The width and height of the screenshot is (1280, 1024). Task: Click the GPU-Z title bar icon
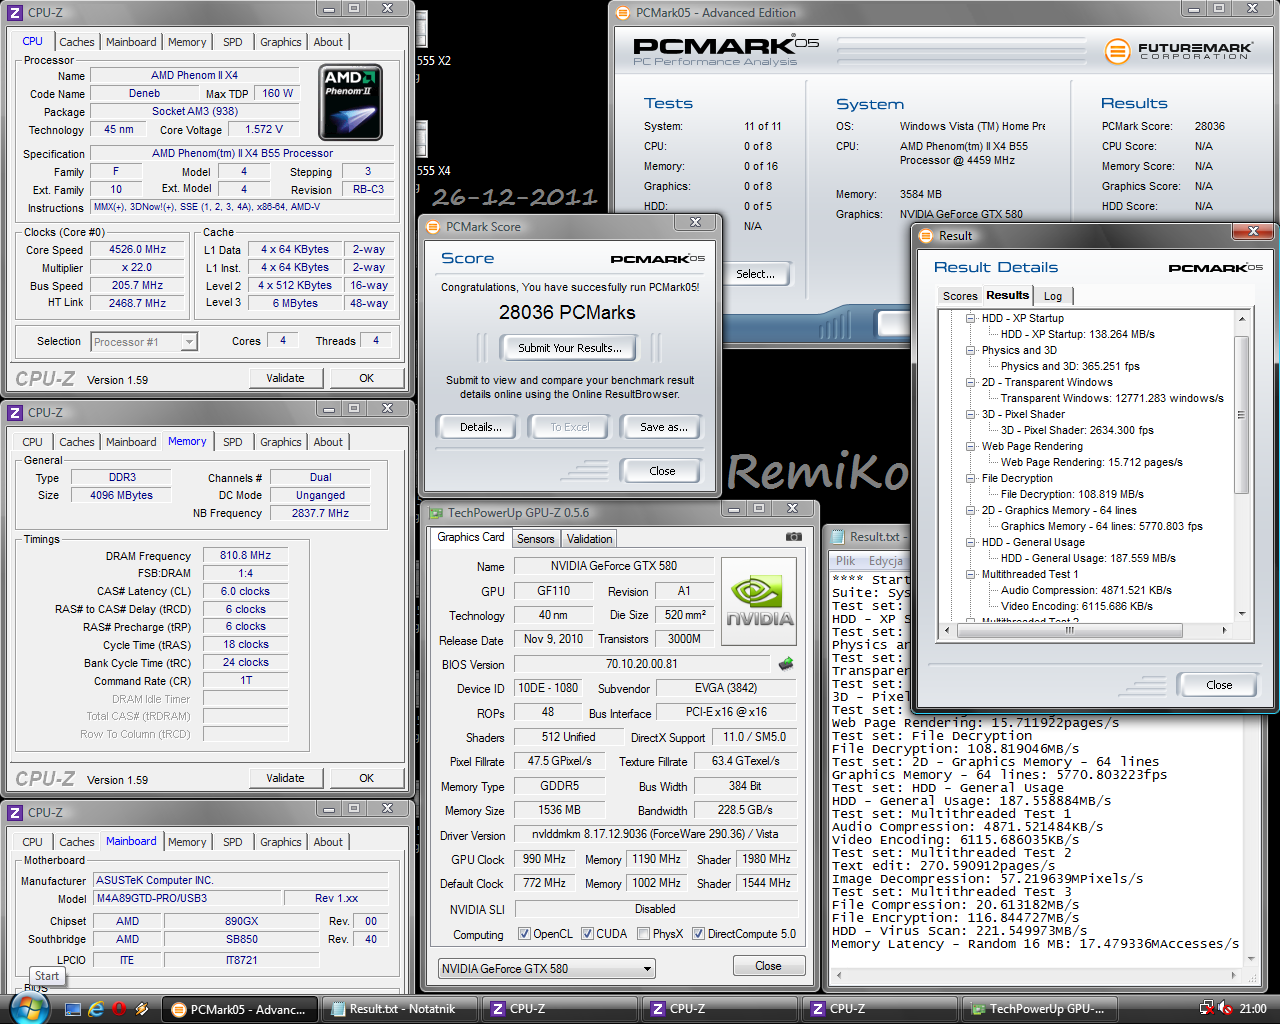tap(436, 513)
